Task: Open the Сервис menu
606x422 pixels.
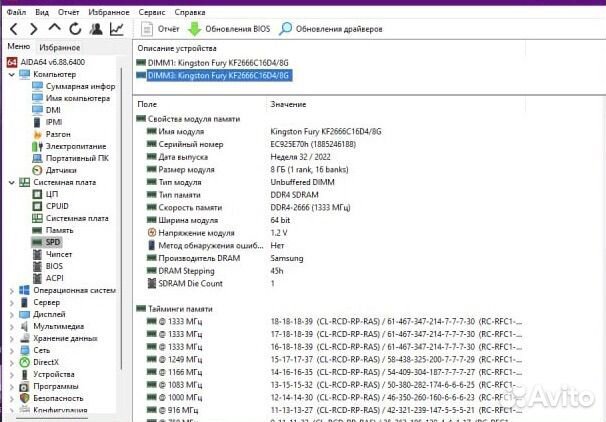Action: [152, 12]
